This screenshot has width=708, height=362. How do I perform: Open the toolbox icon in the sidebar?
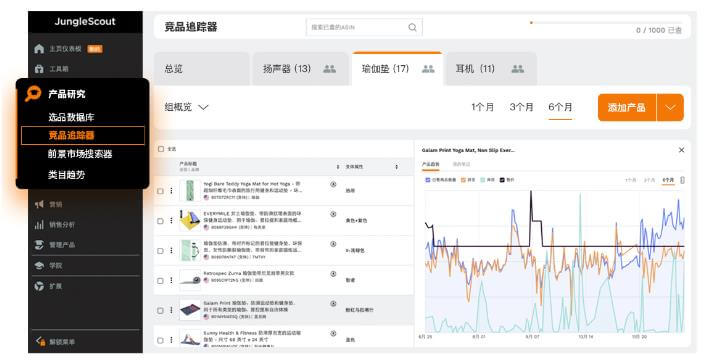point(39,69)
